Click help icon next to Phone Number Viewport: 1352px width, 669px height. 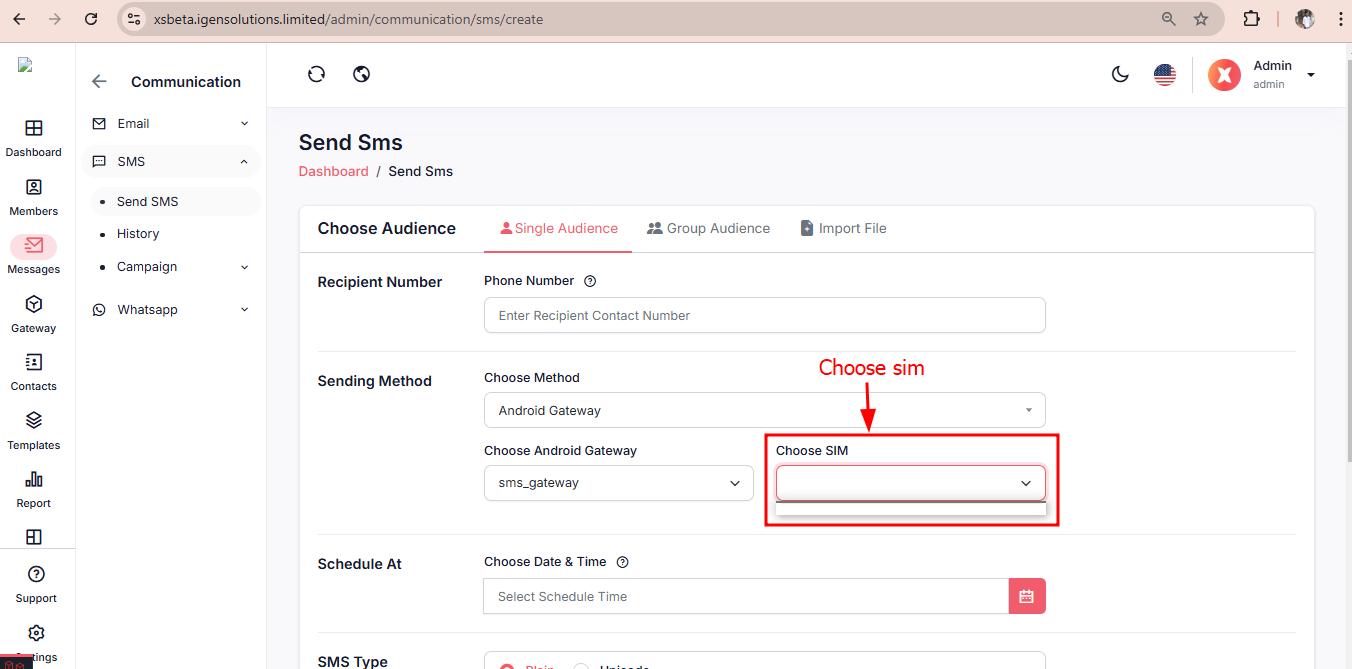click(x=590, y=281)
